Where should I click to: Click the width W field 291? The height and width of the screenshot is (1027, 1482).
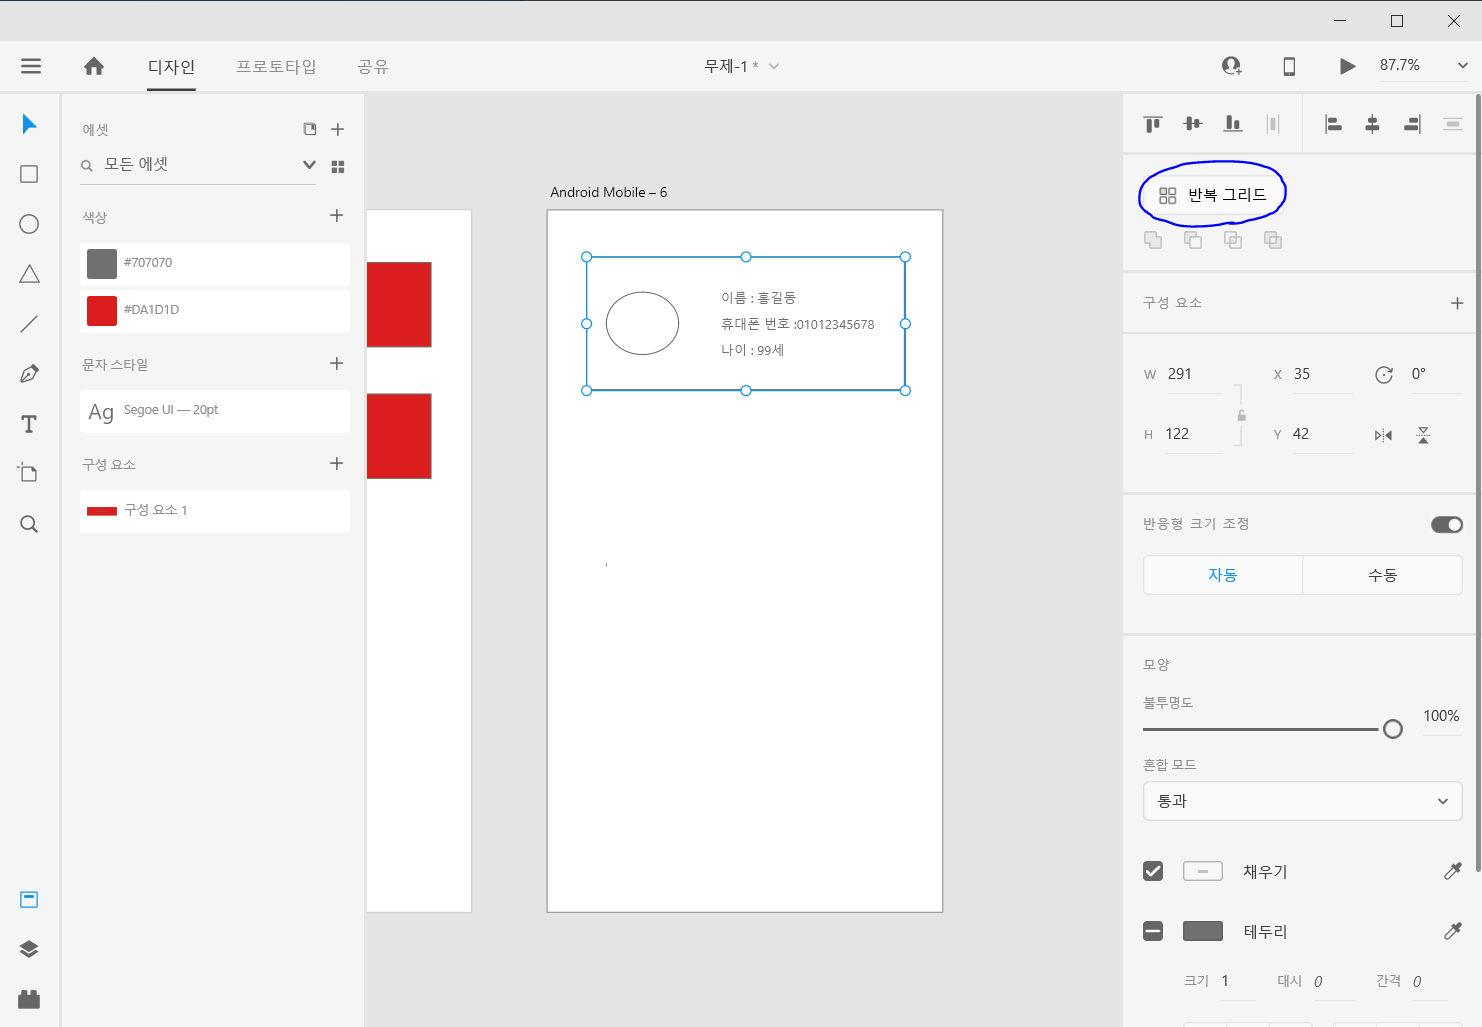click(1194, 374)
